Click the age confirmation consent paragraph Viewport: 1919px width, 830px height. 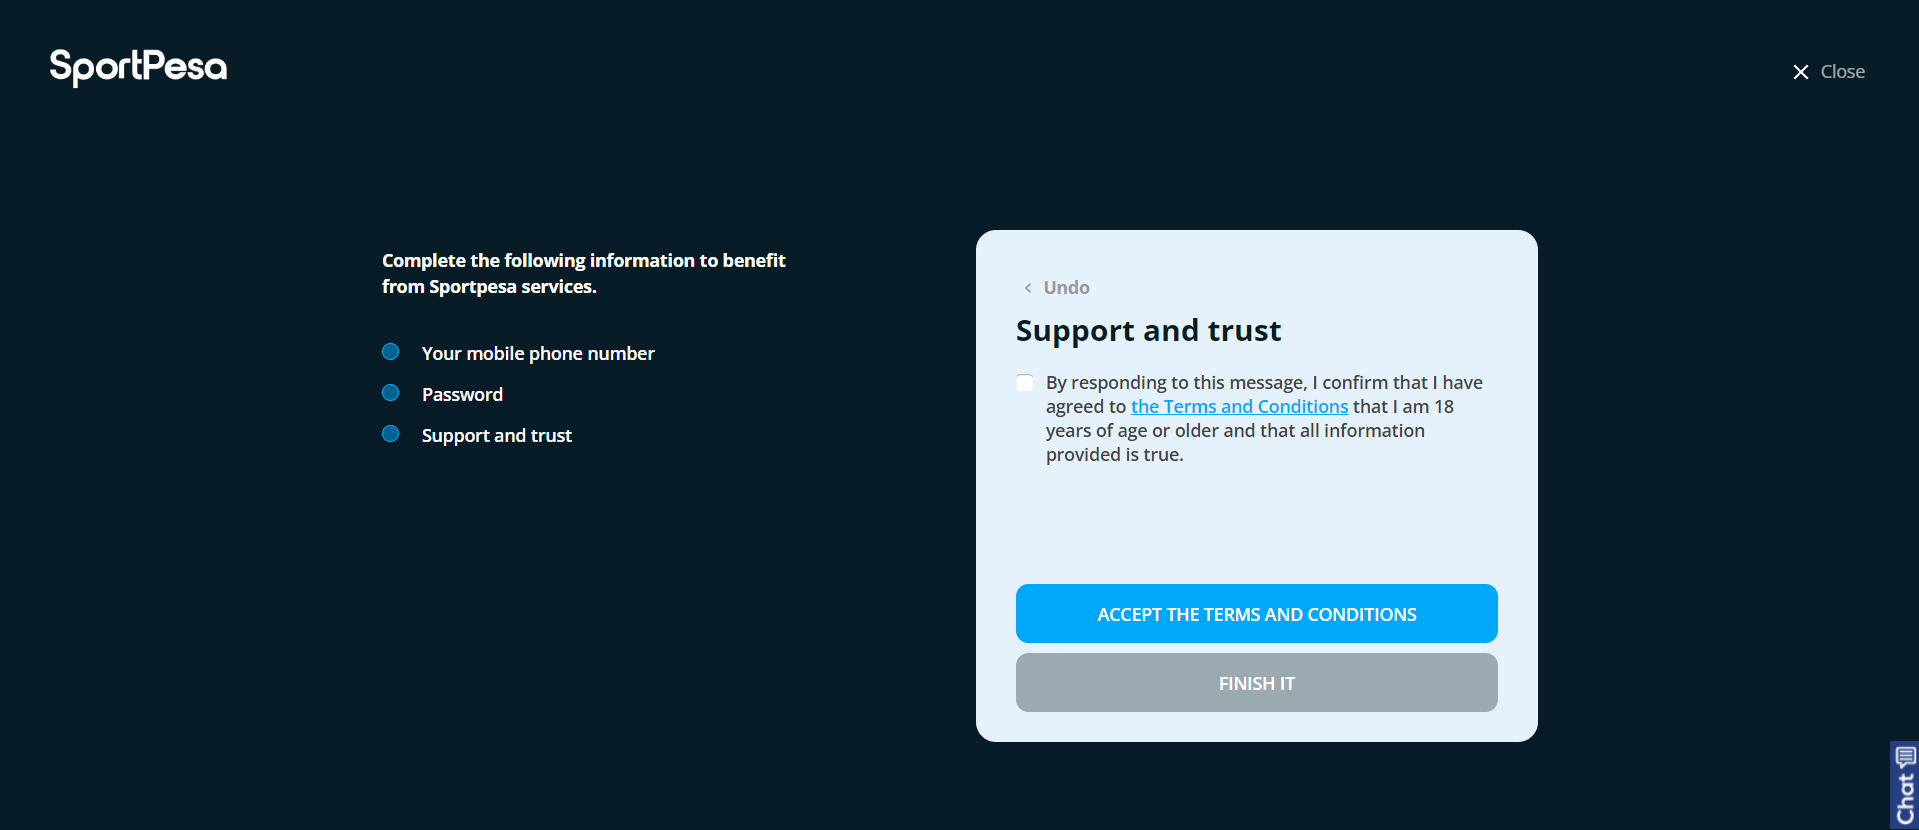click(1264, 419)
